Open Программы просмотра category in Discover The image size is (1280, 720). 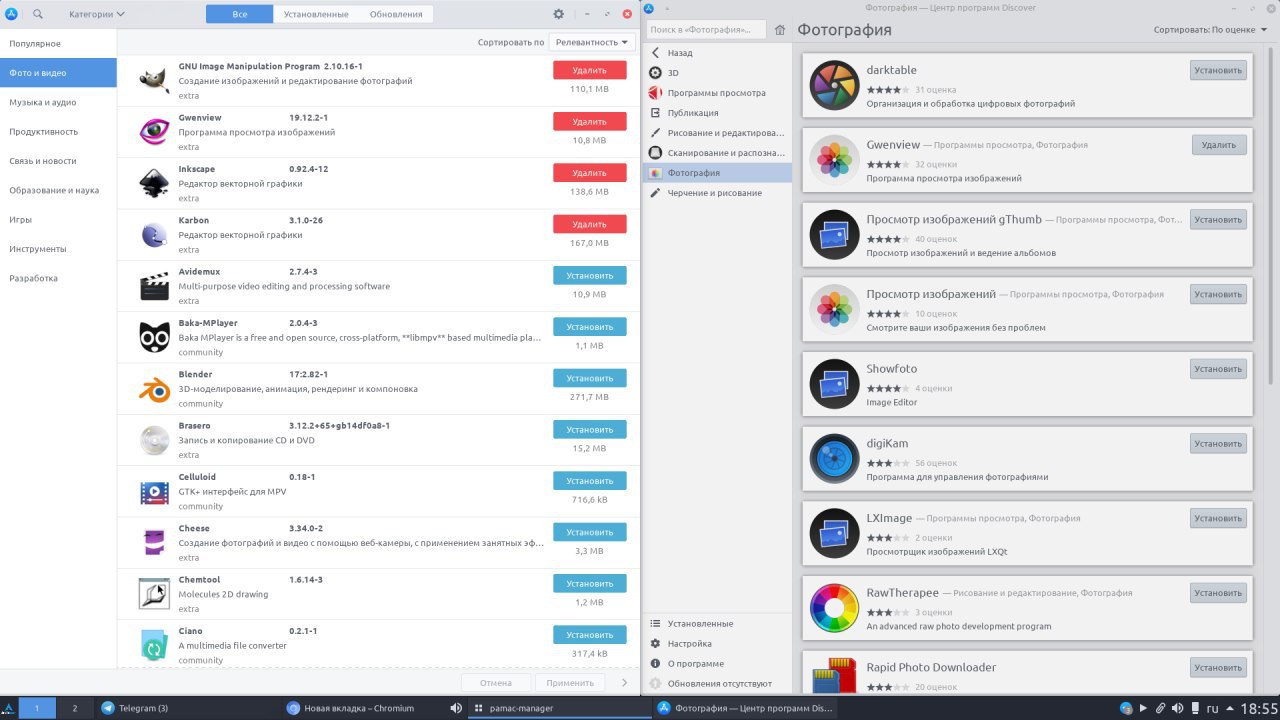coord(717,93)
